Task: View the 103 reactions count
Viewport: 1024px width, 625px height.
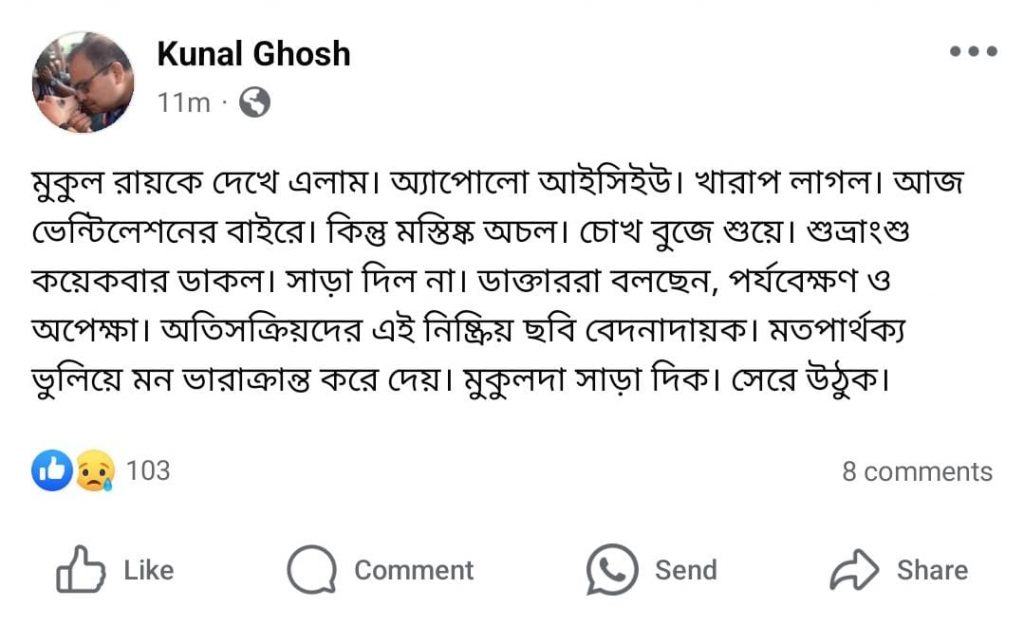Action: (x=148, y=470)
